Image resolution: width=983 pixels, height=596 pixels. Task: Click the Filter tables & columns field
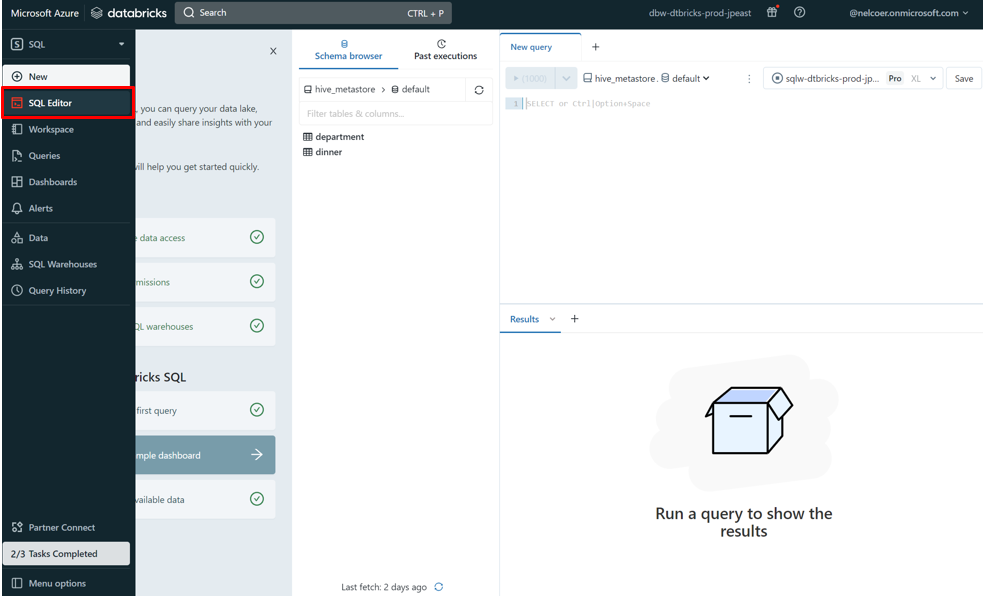(x=395, y=113)
